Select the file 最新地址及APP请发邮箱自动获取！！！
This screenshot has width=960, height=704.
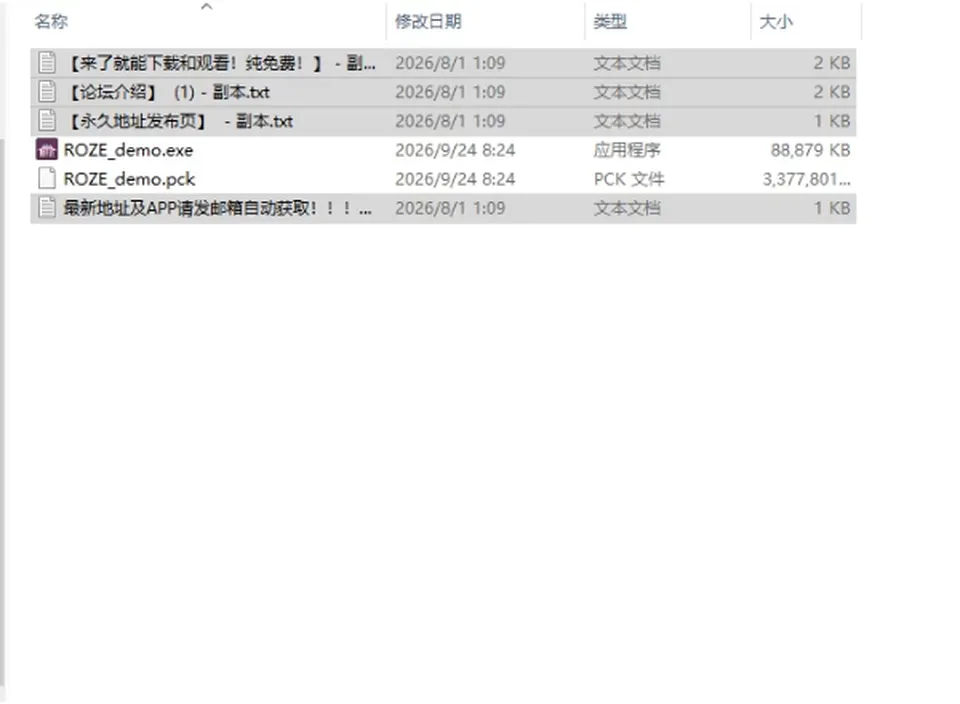(x=217, y=208)
